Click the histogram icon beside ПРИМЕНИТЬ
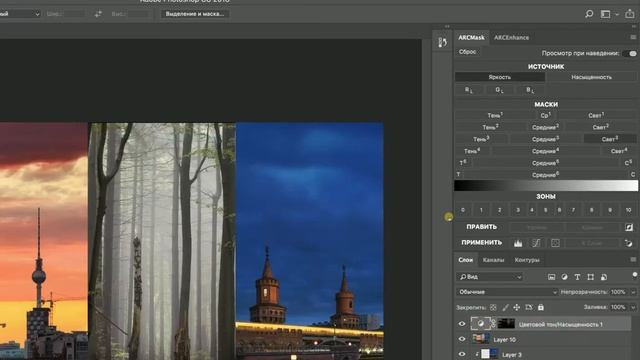The width and height of the screenshot is (640, 360). coord(518,243)
